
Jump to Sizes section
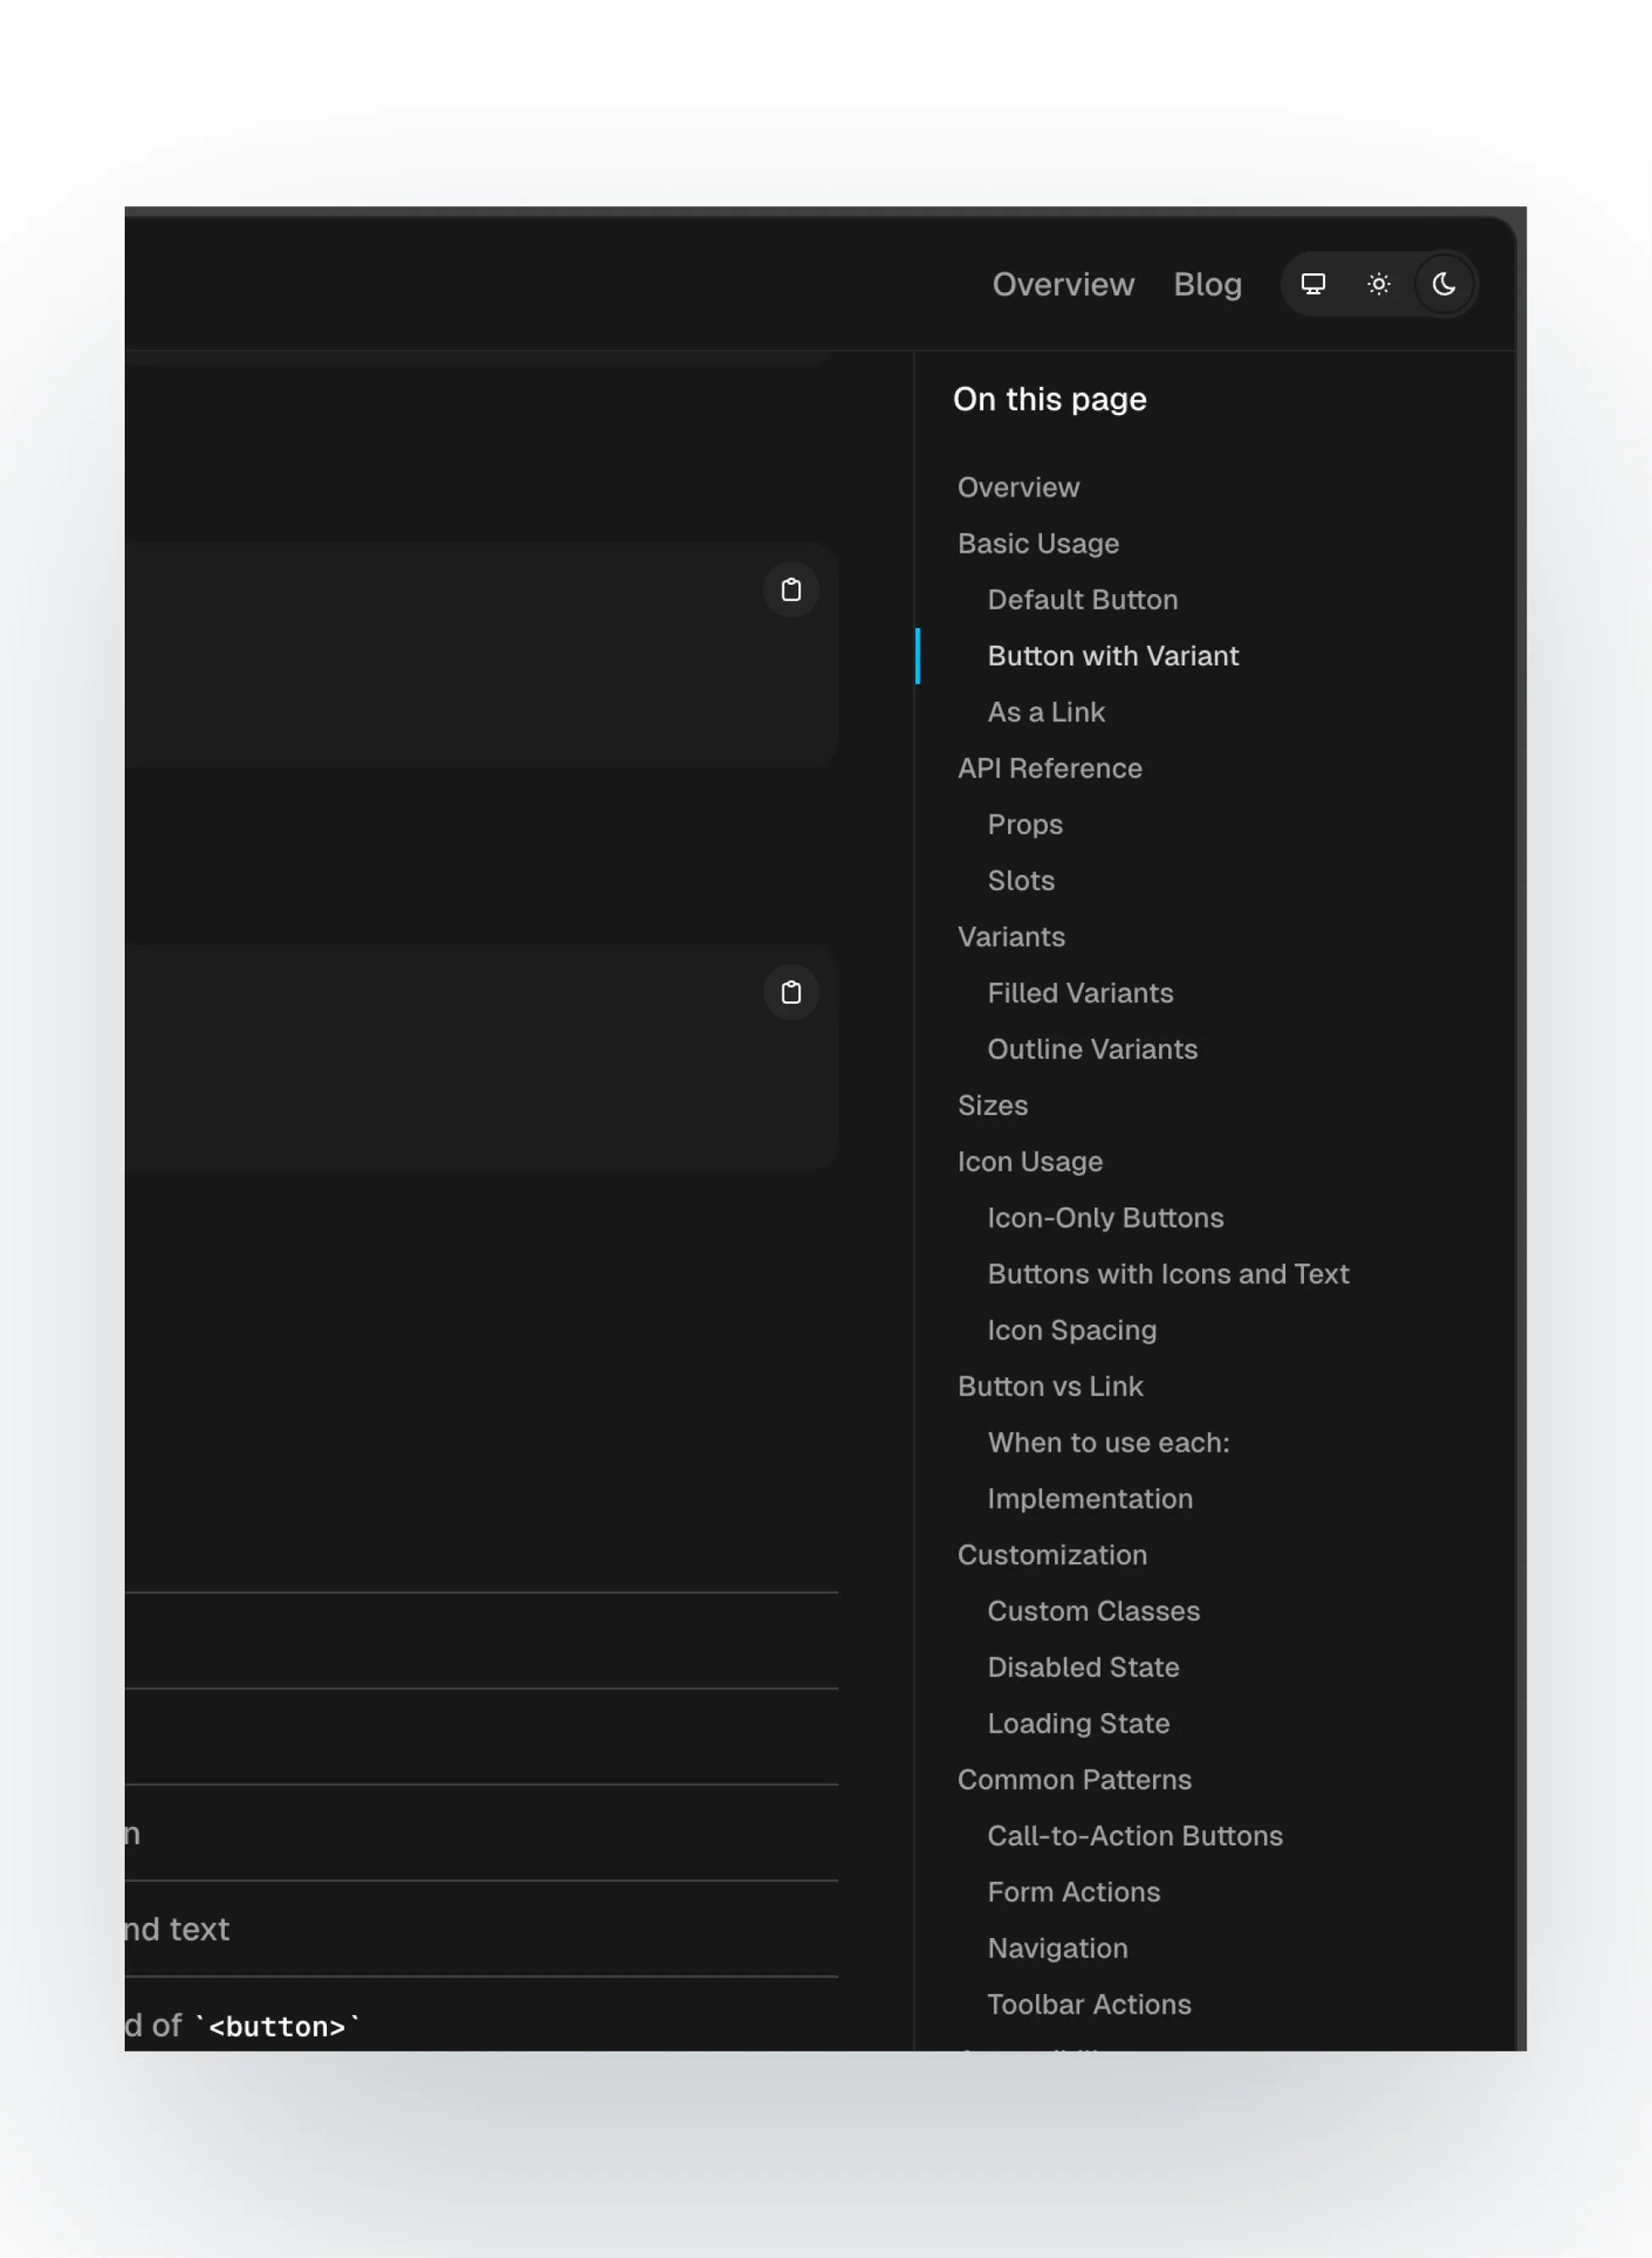992,1105
